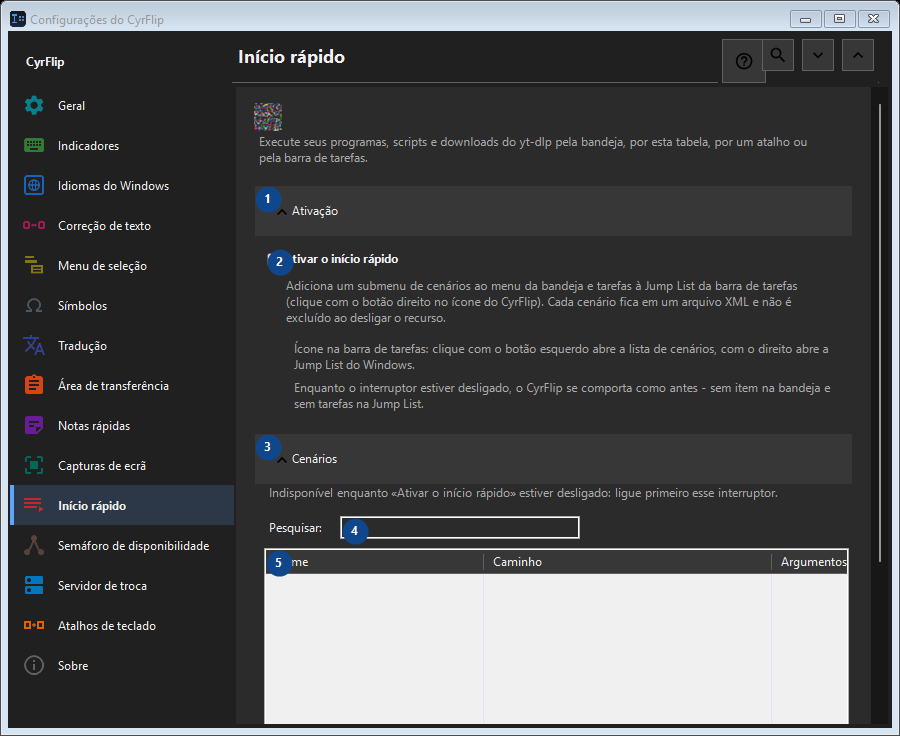Sort scenarios by the Caminho column
Screen dimensions: 900x736
pyautogui.click(x=627, y=561)
